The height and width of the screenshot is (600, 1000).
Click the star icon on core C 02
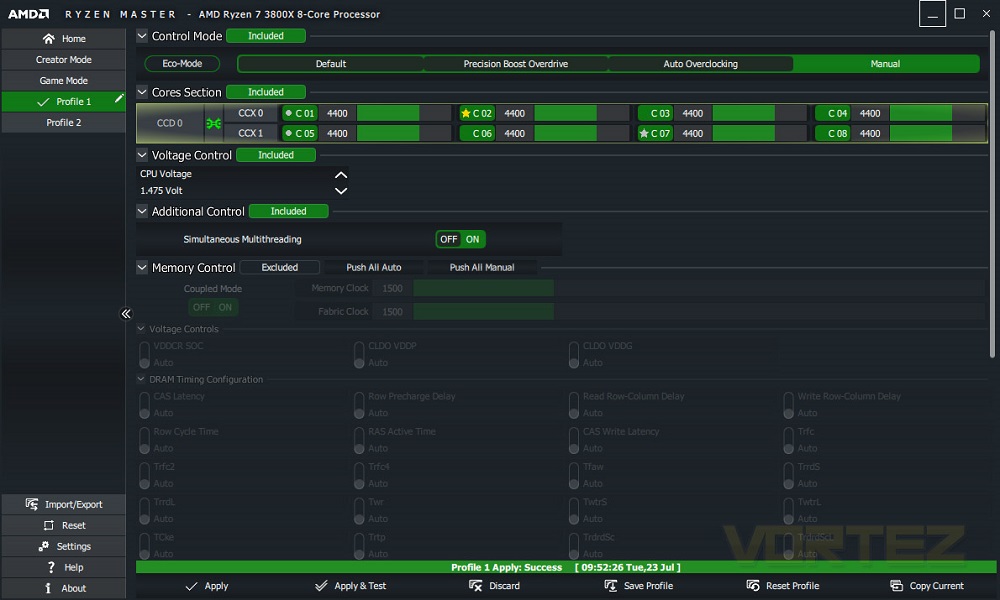coord(466,113)
